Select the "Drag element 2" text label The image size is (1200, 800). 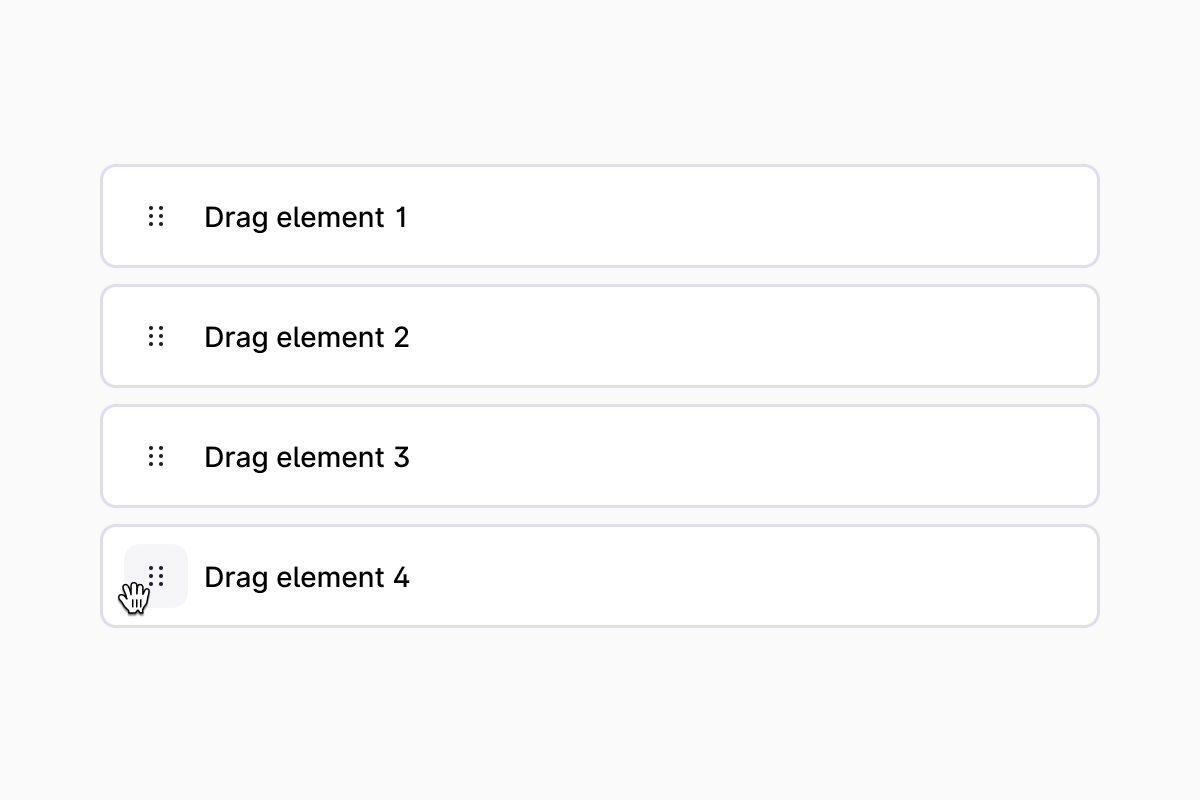[x=306, y=337]
